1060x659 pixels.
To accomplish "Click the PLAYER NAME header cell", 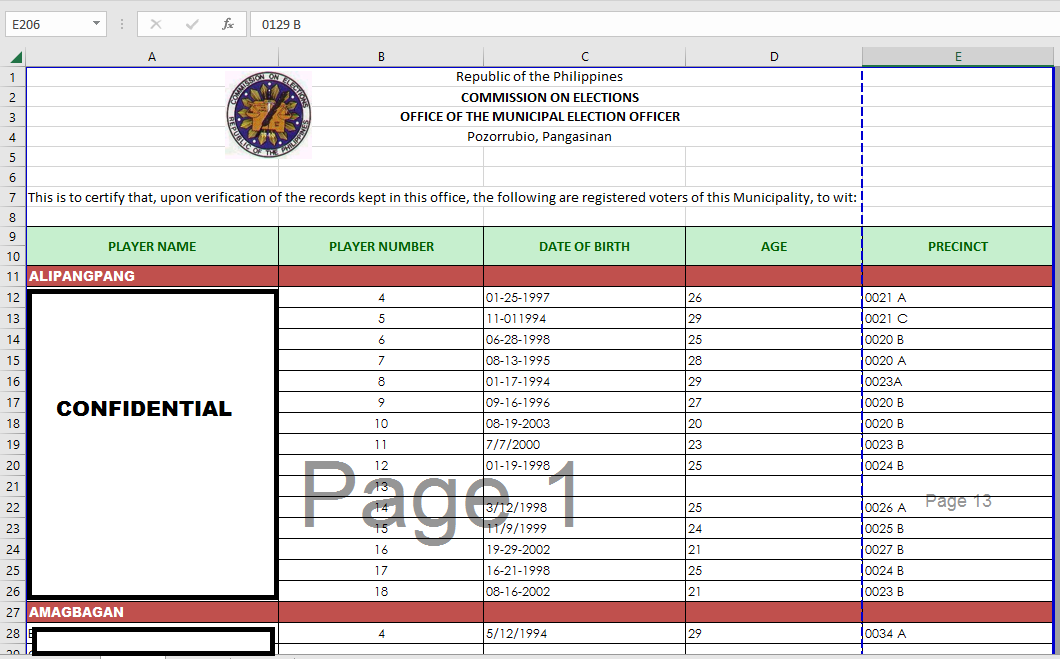I will (x=152, y=247).
